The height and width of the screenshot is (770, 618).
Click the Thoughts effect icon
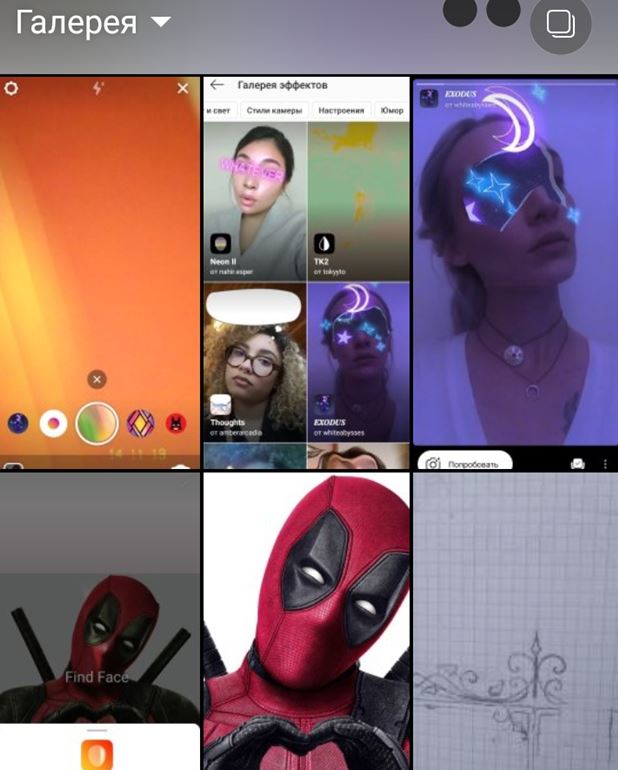click(x=221, y=405)
